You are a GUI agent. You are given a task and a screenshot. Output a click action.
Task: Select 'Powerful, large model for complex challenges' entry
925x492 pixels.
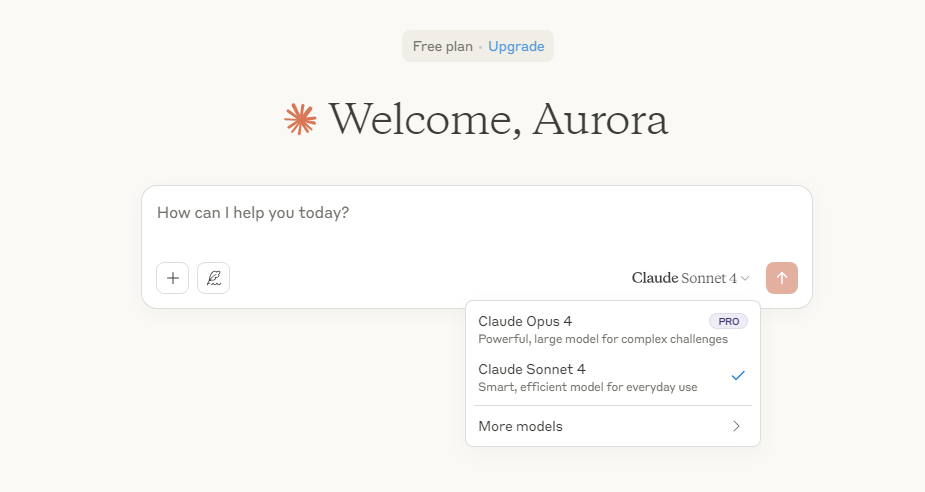[x=603, y=339]
